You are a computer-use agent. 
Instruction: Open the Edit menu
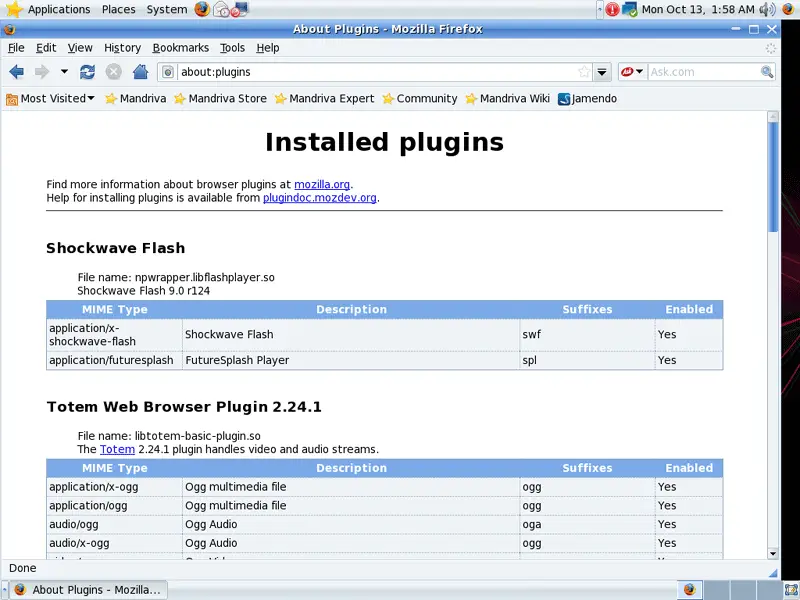[46, 48]
